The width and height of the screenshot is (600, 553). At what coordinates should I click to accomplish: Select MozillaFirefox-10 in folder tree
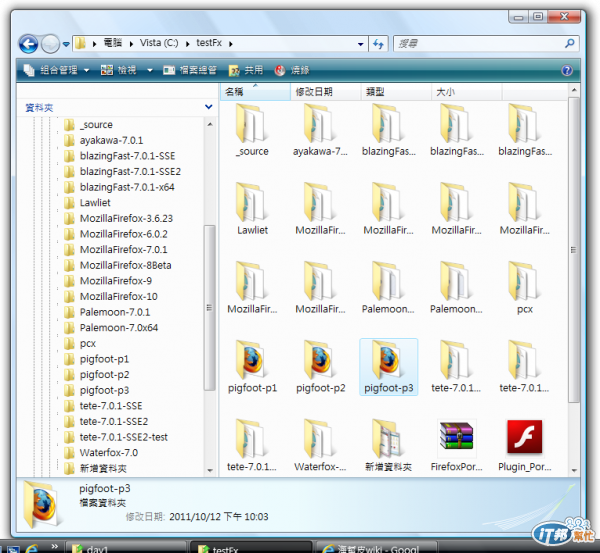coord(119,297)
